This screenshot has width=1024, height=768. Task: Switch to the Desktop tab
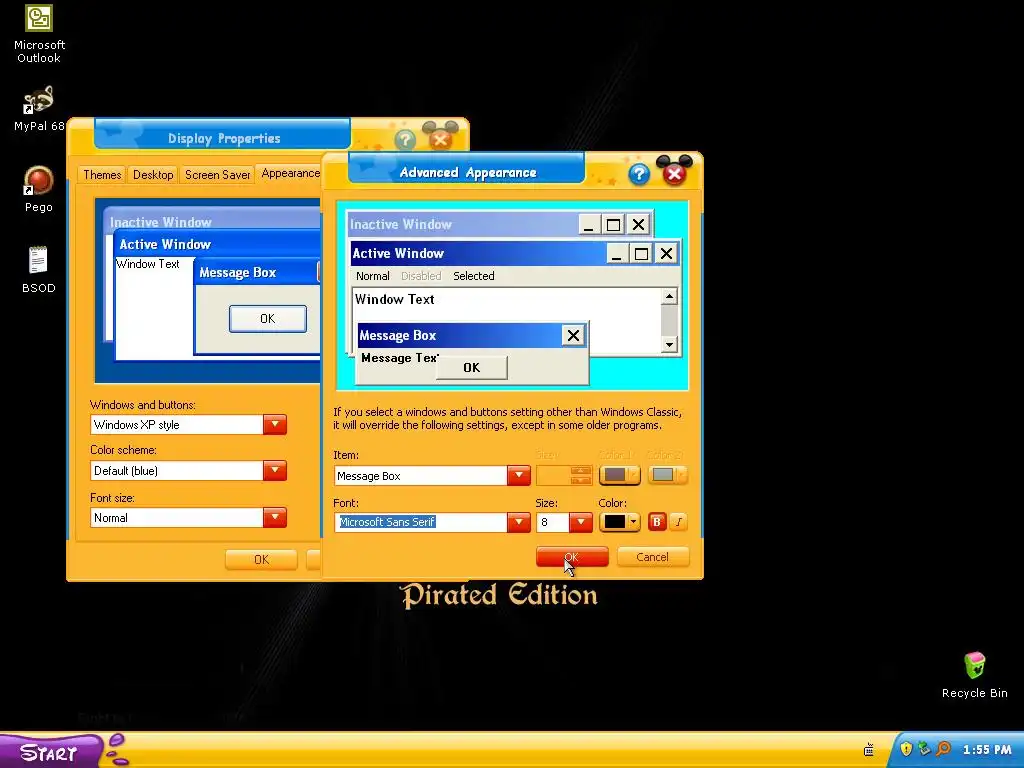click(153, 175)
